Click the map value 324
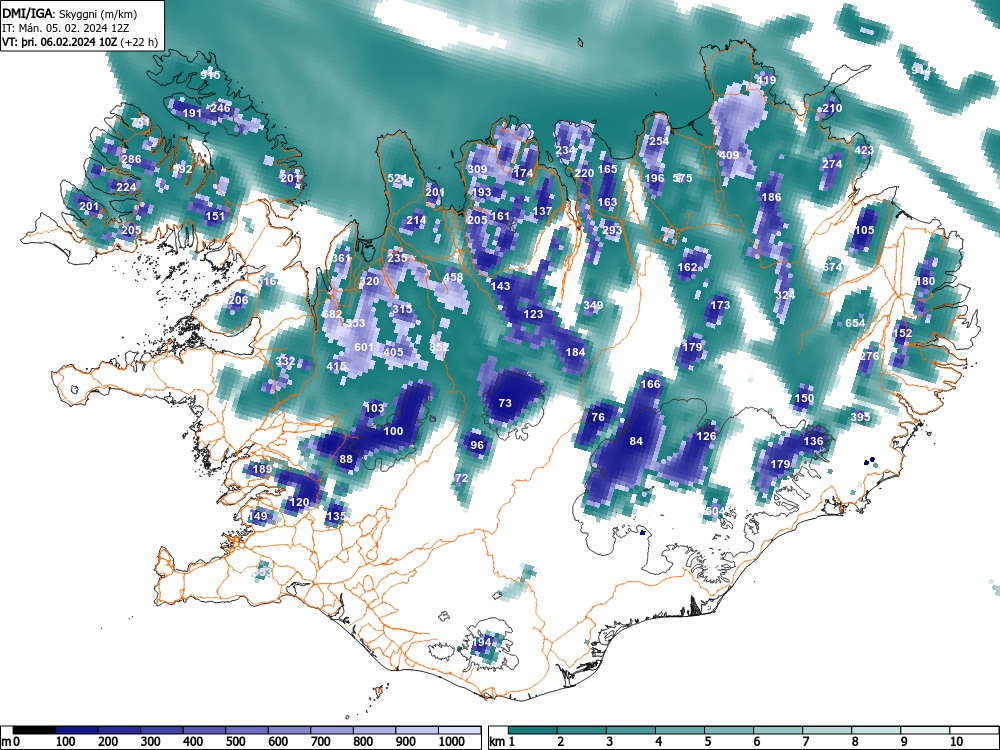The height and width of the screenshot is (750, 1000). coord(785,295)
